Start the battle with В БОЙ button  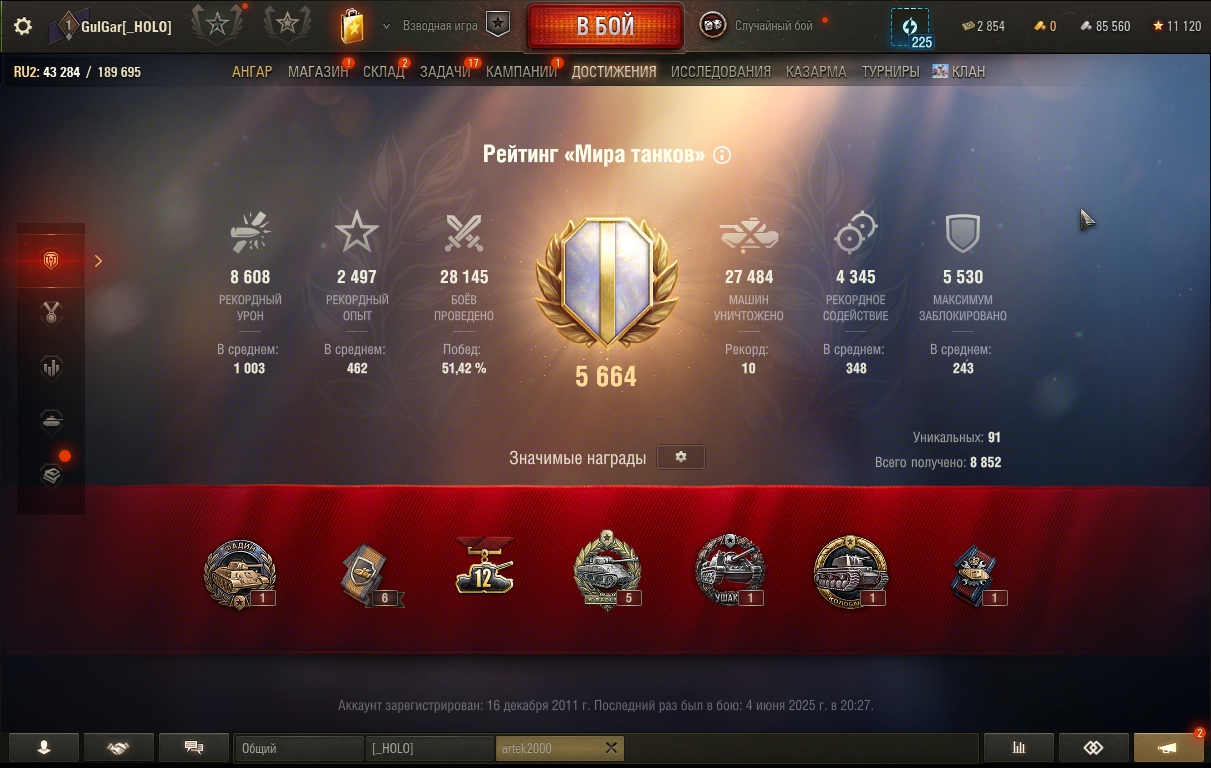605,26
